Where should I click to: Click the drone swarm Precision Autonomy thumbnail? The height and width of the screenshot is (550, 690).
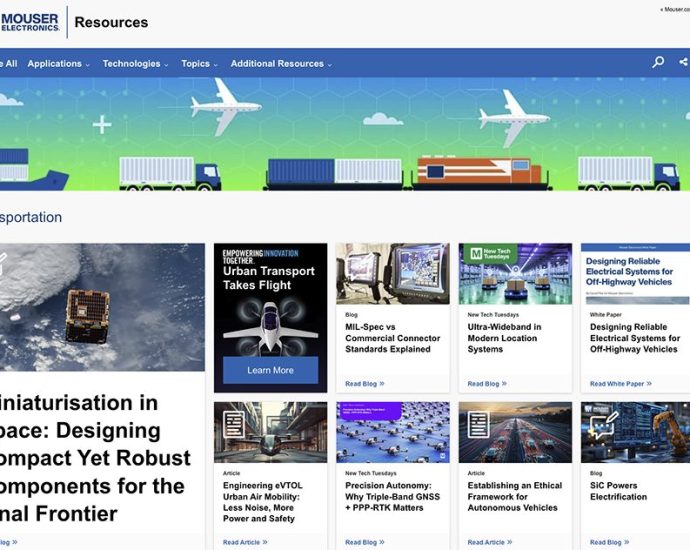pyautogui.click(x=393, y=432)
